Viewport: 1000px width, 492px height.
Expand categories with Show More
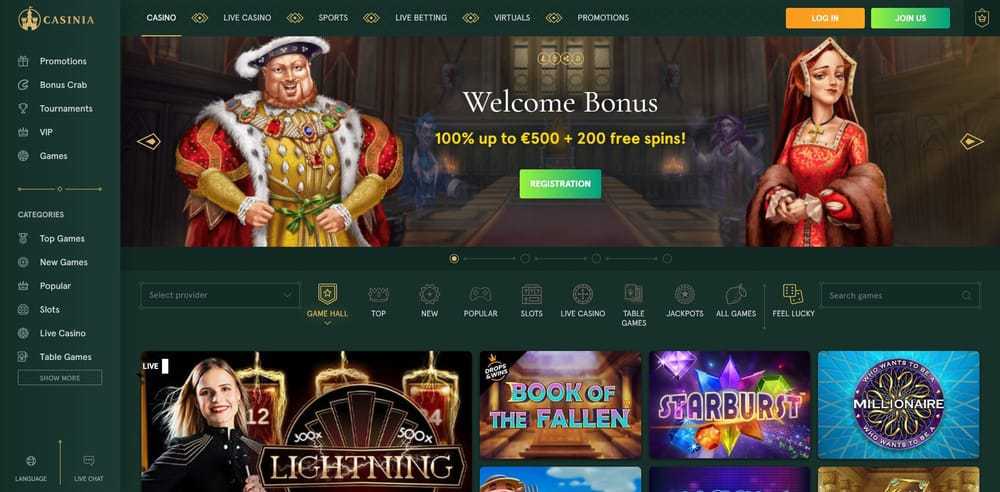point(60,378)
